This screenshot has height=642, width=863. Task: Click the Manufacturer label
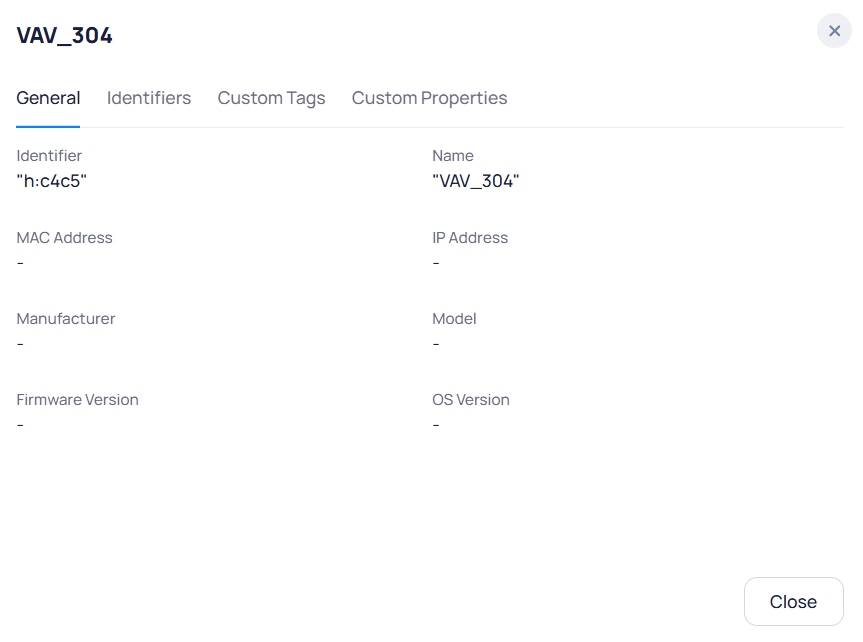point(65,319)
